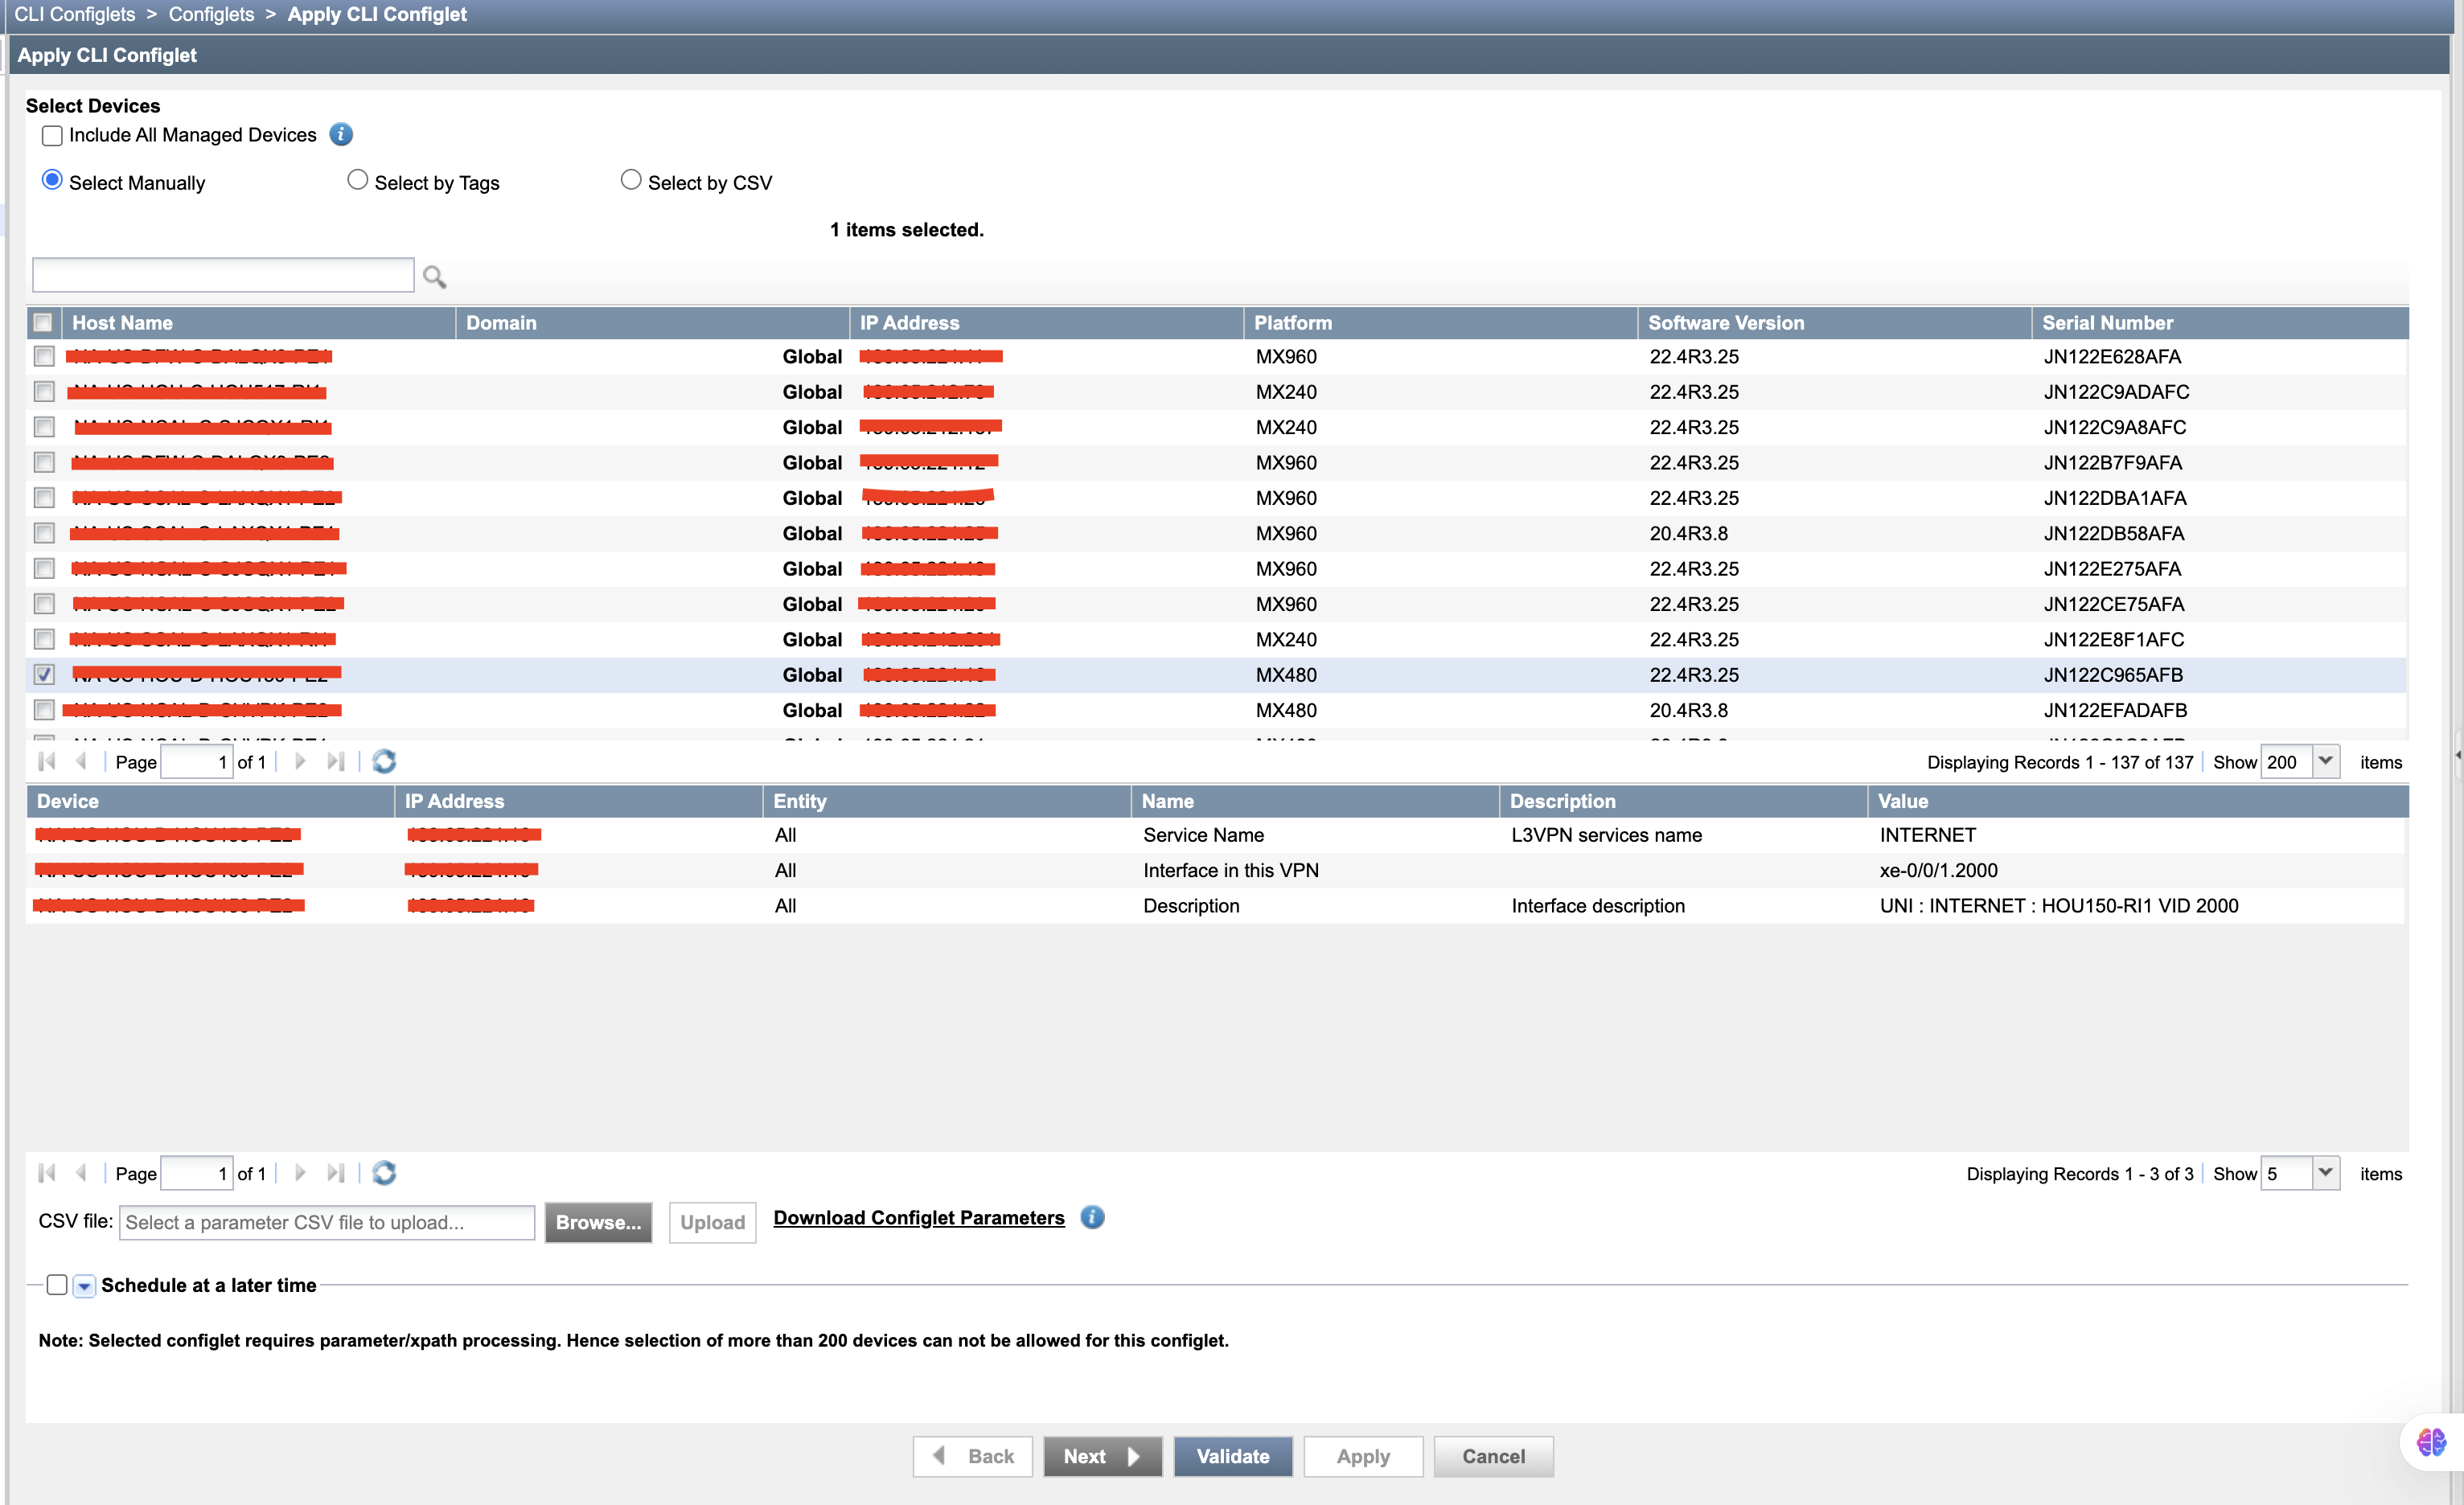2464x1505 pixels.
Task: Choose Select Manually radio option
Action: click(52, 180)
